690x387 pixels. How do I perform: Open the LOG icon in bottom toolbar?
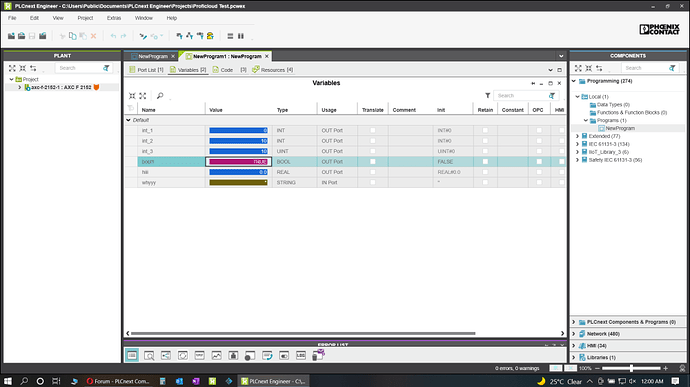[x=301, y=355]
